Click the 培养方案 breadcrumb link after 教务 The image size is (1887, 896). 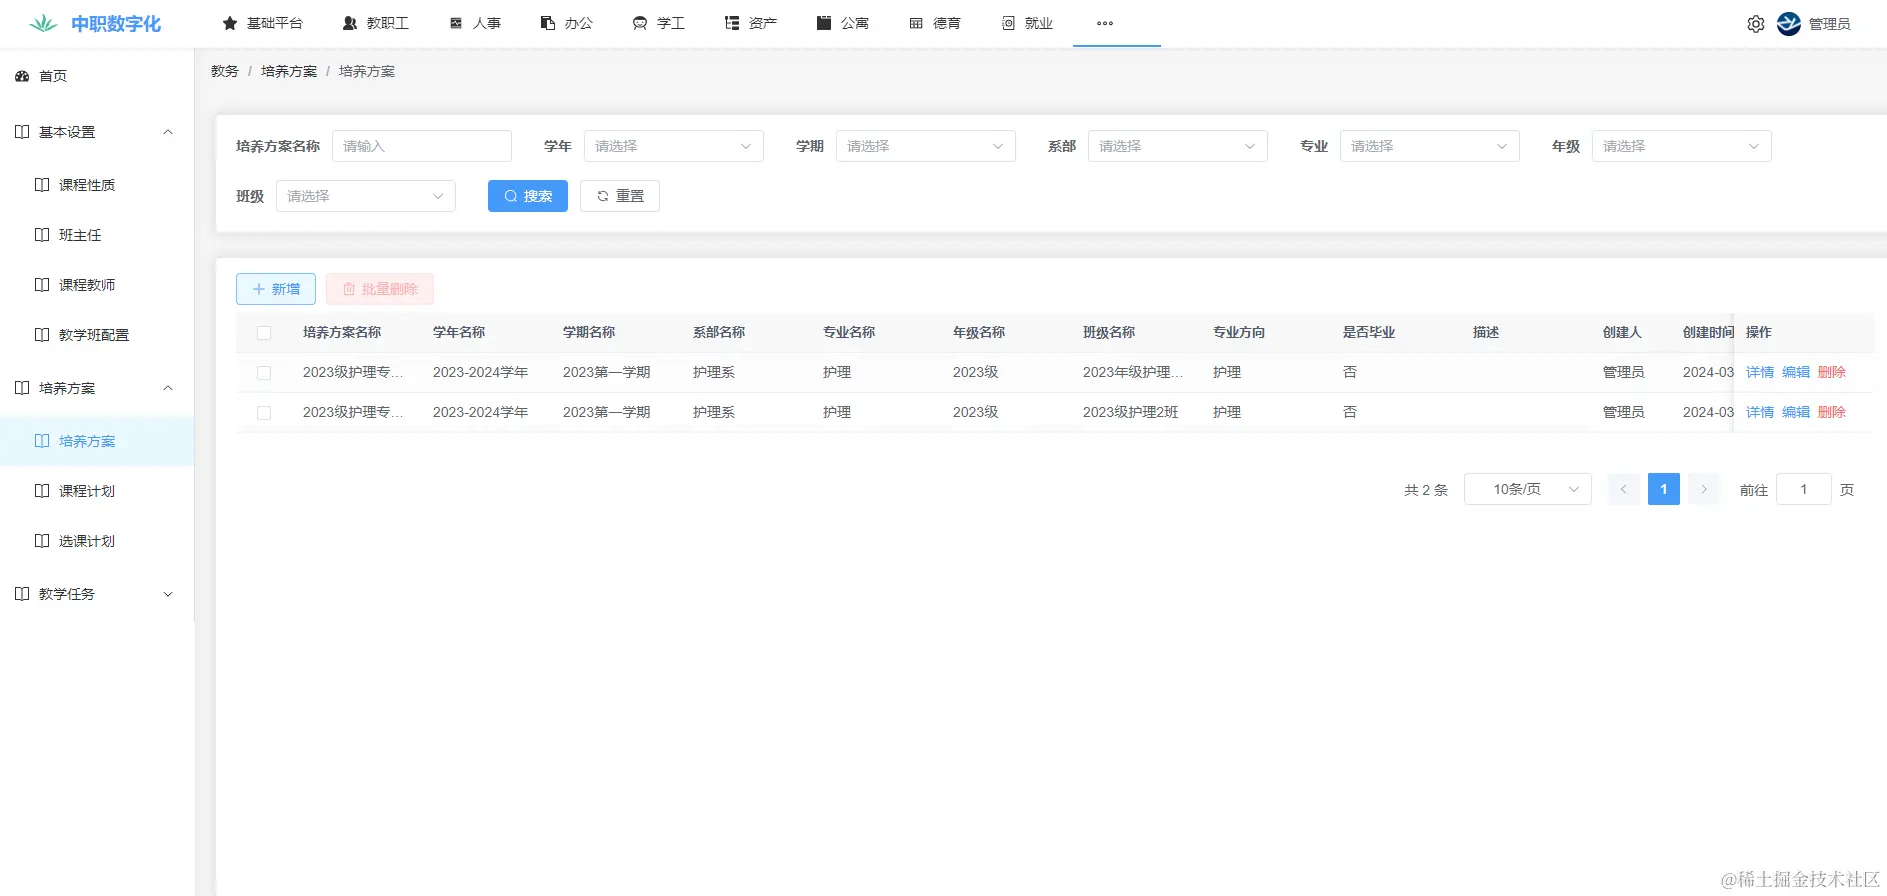(289, 71)
